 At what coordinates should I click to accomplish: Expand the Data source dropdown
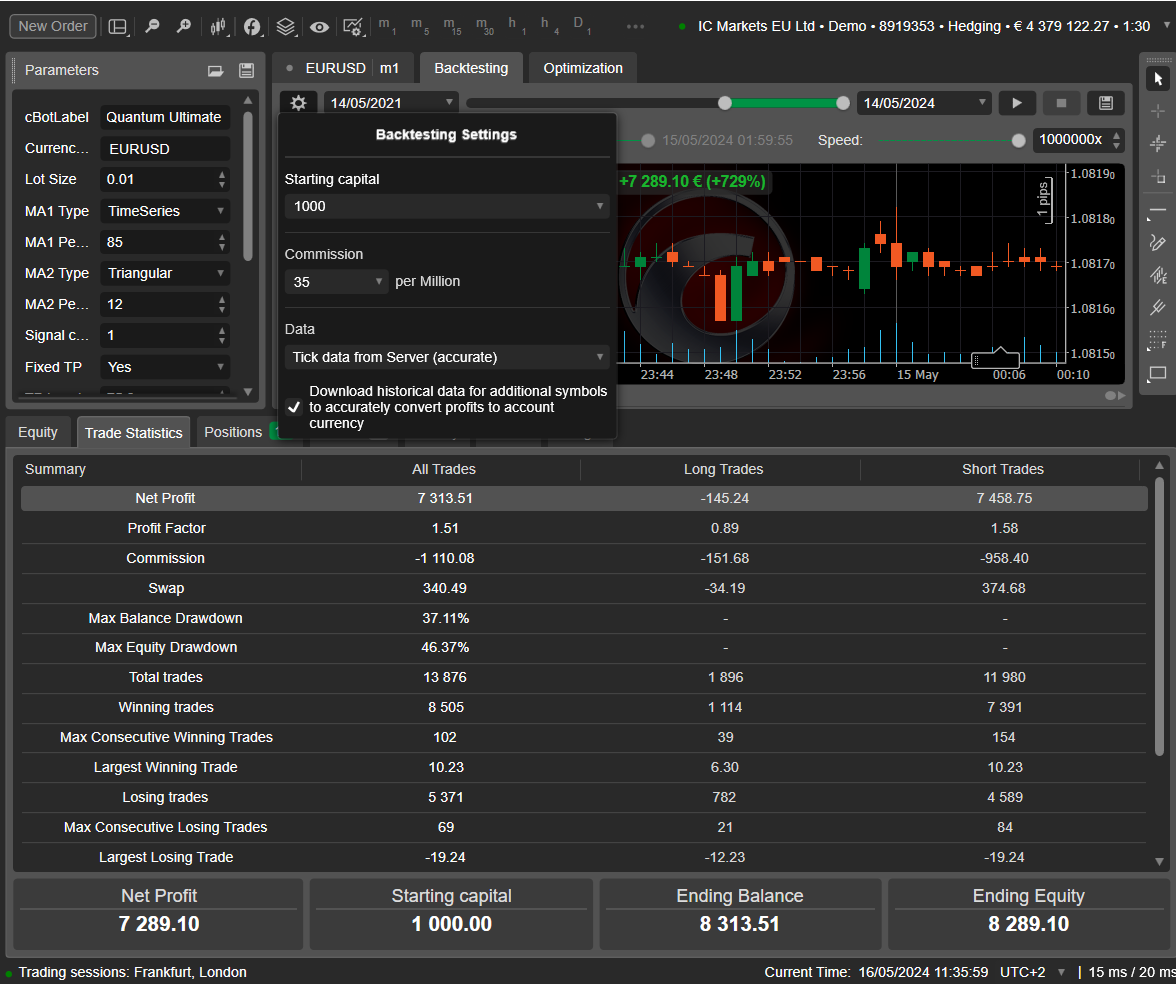point(447,357)
